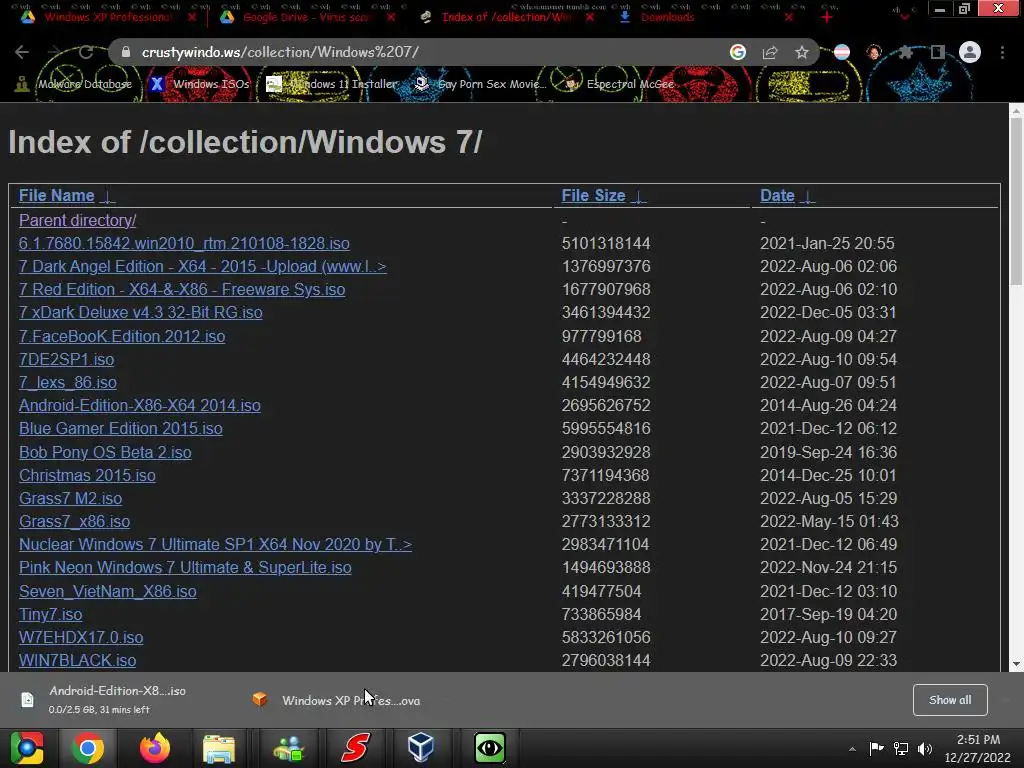The image size is (1024, 768).
Task: Open VirtualBox from the taskbar
Action: [x=421, y=748]
